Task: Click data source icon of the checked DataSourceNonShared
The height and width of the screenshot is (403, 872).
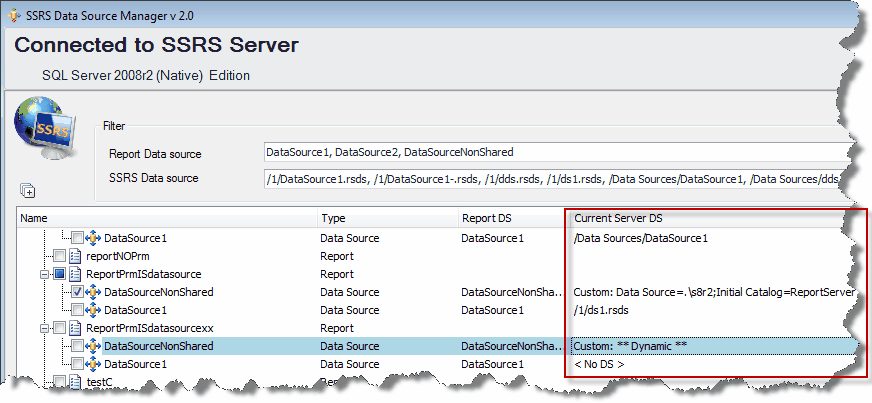Action: point(94,292)
